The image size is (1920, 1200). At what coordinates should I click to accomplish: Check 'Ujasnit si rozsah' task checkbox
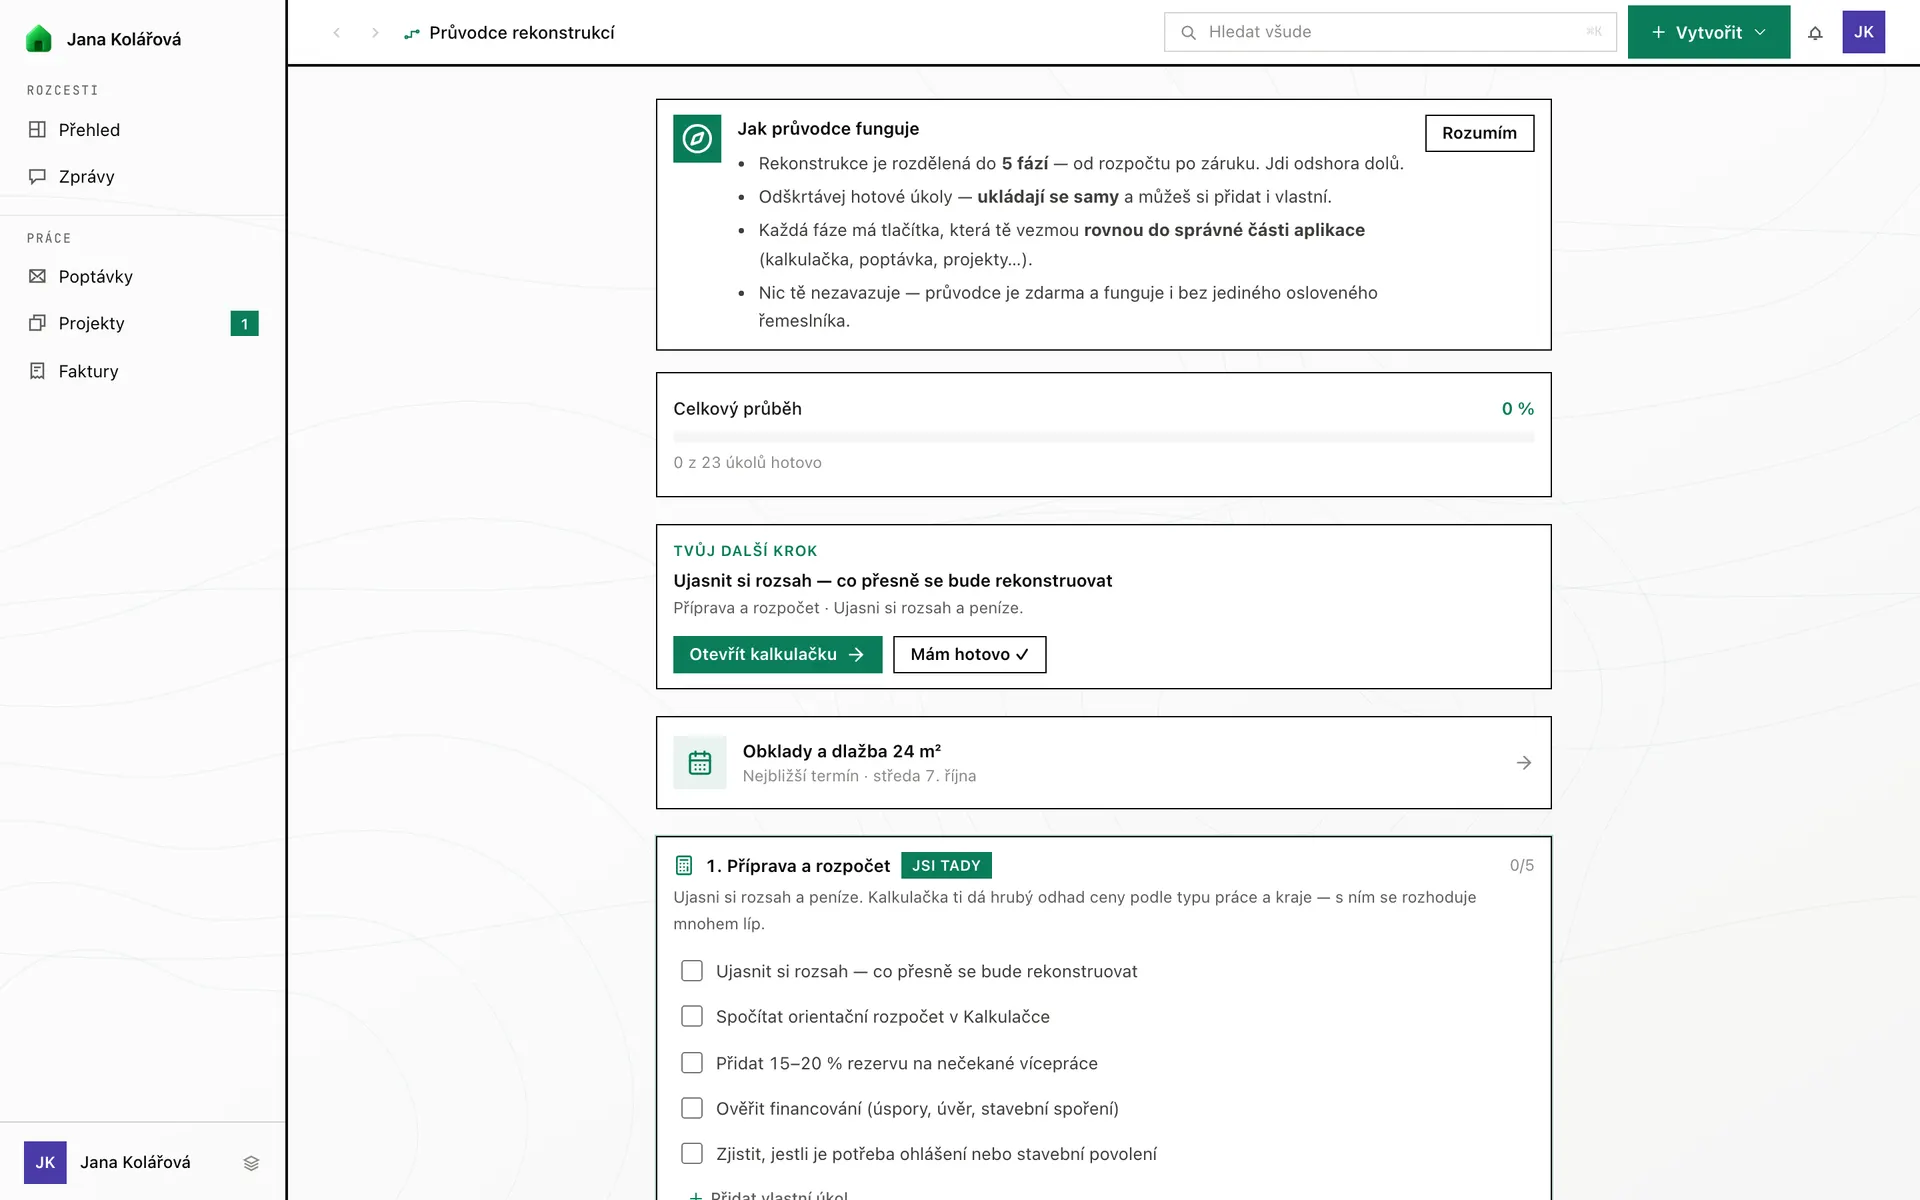(692, 971)
